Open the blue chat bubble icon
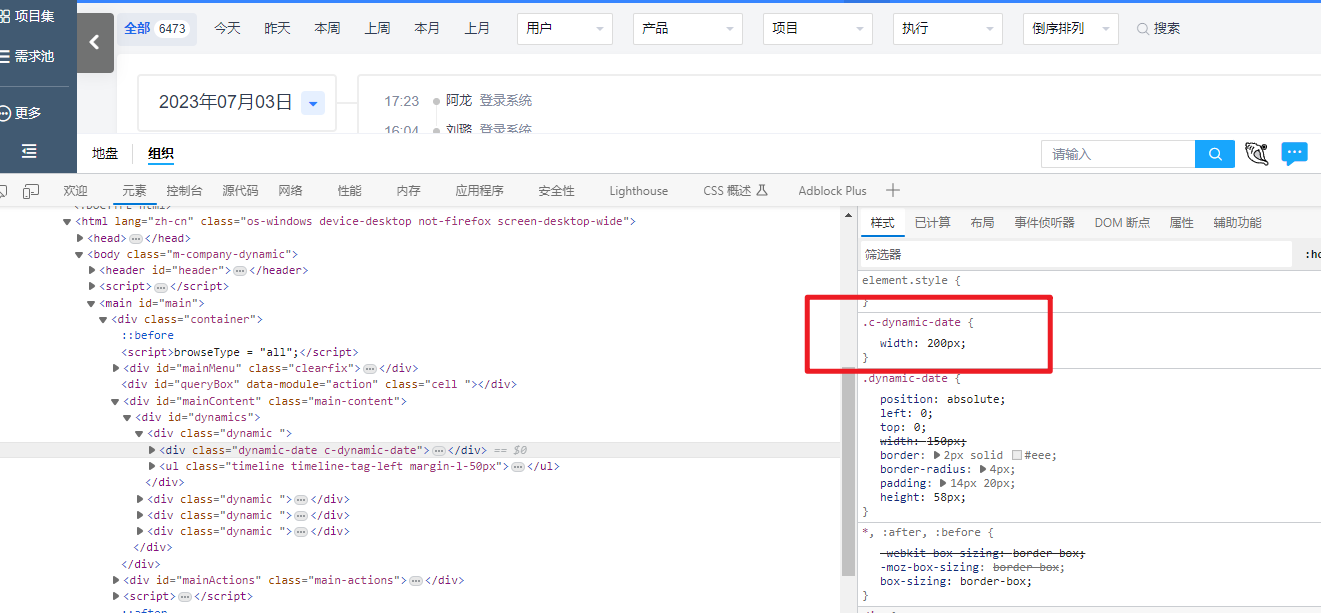 [x=1295, y=154]
